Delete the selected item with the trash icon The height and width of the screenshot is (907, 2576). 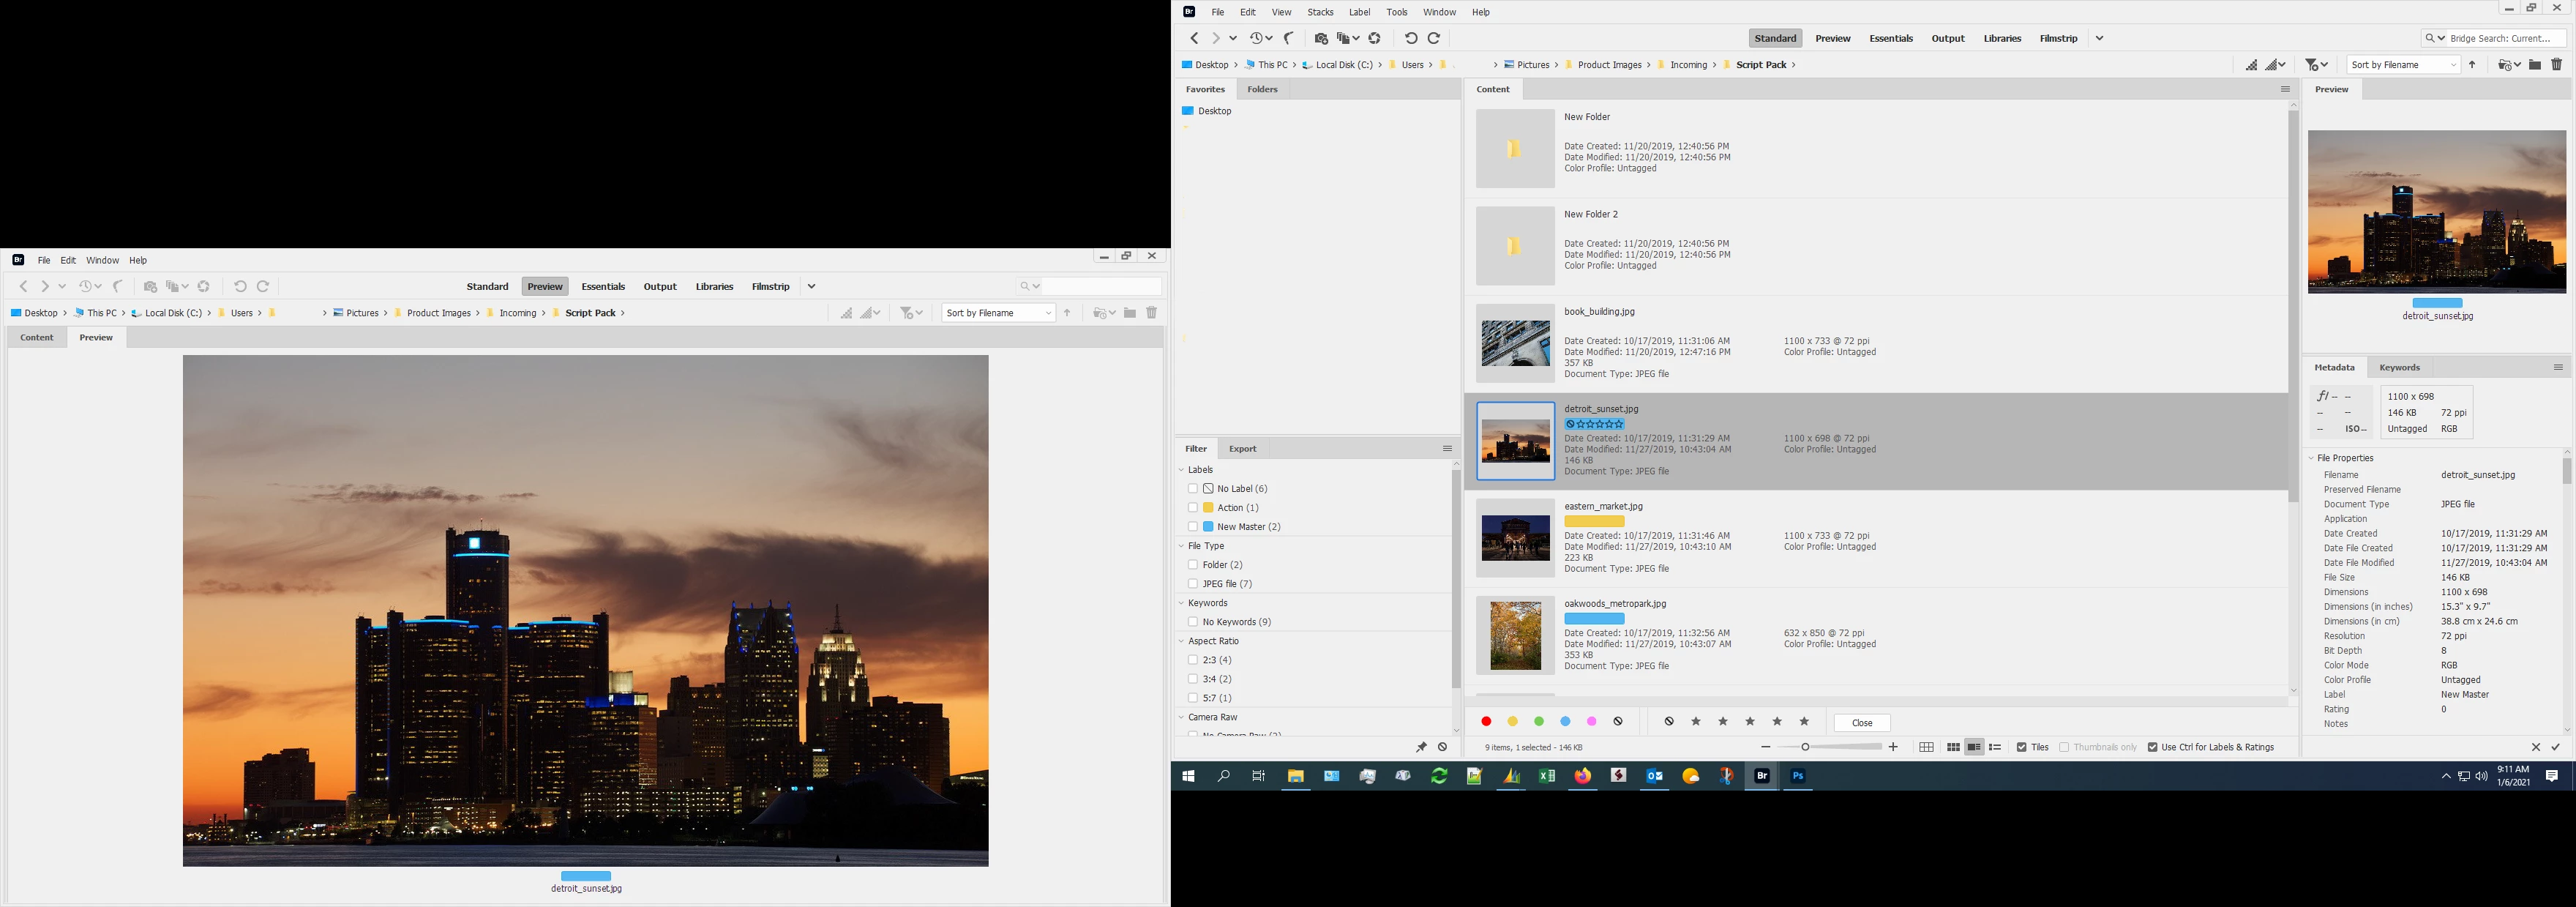(2557, 65)
